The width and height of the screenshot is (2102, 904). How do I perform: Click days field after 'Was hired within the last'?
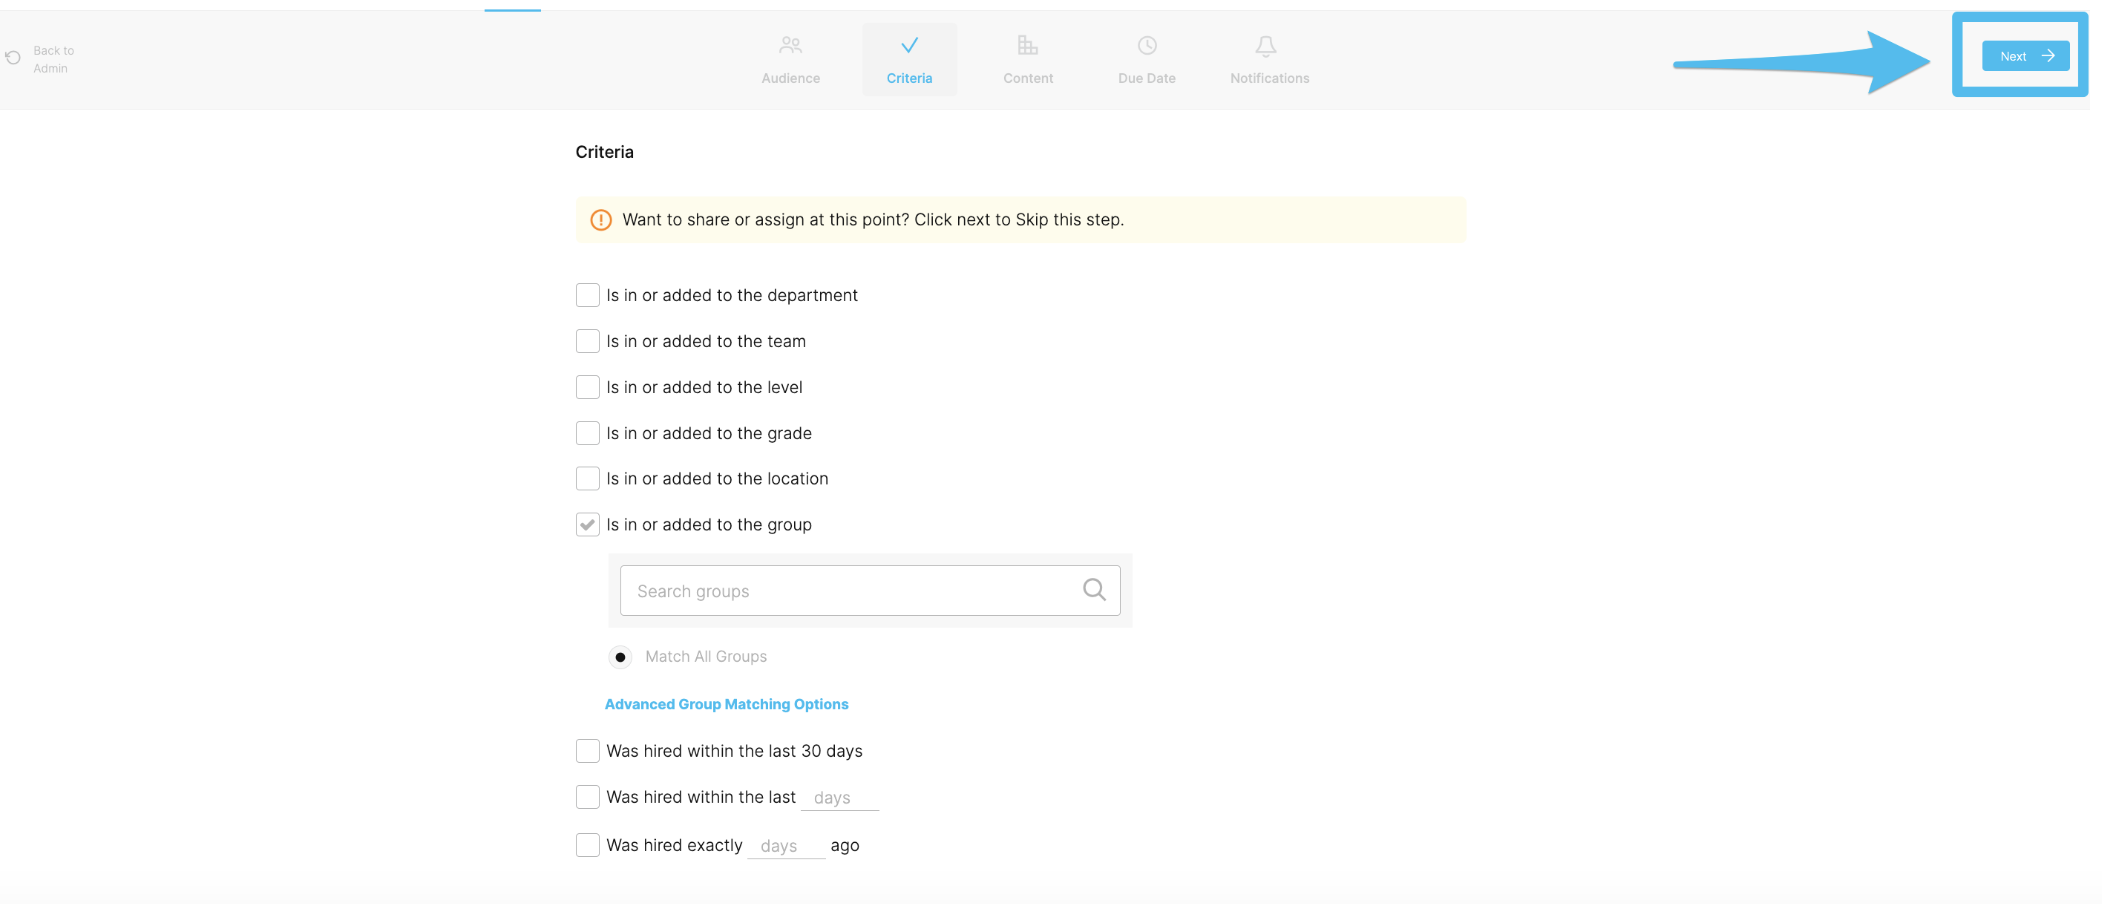[840, 797]
